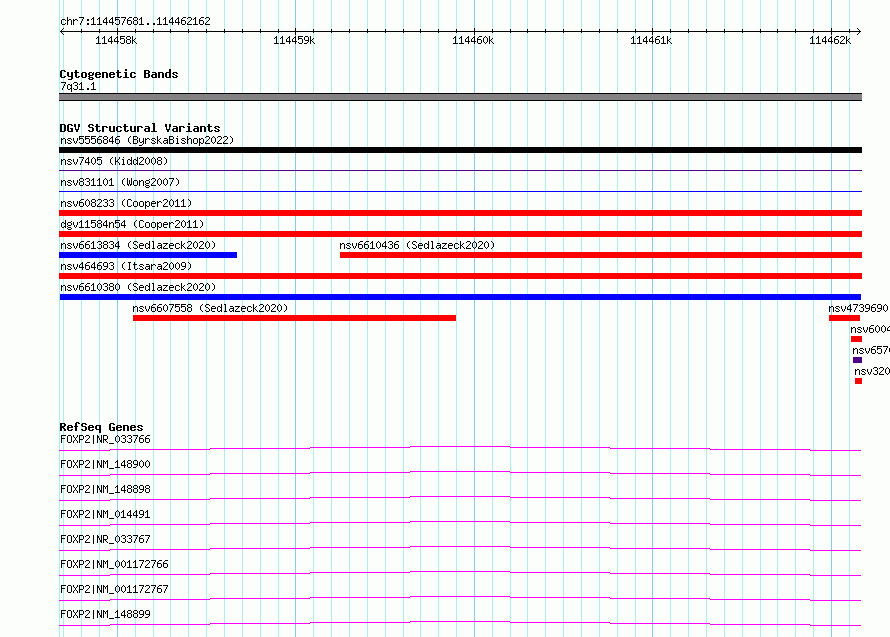Viewport: 890px width, 637px height.
Task: Click the nsv608233 (Cooper2011) text label
Action: coord(126,203)
